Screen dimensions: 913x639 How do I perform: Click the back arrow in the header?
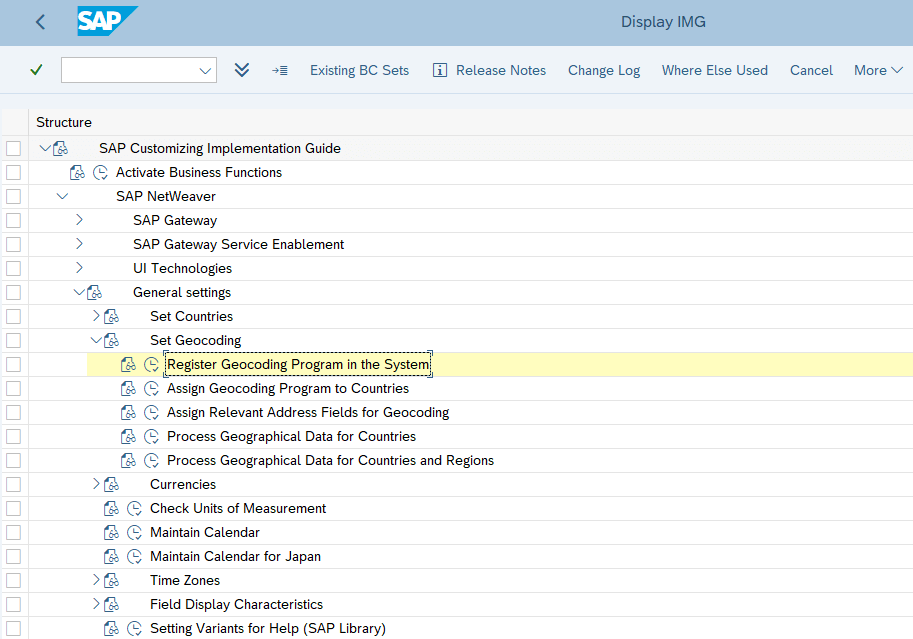[40, 22]
